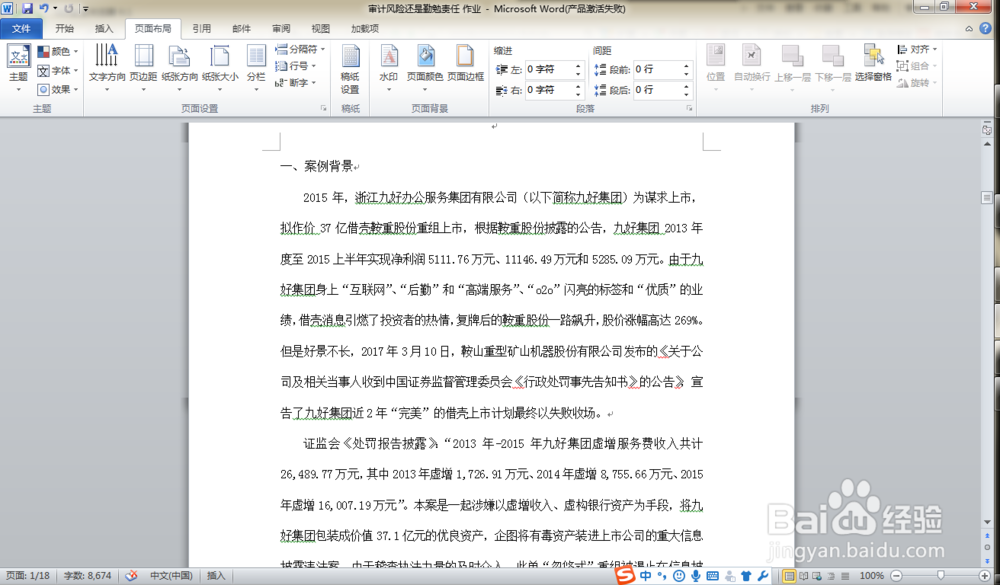Switch to the 视图 view tab
1000x585 pixels.
[x=320, y=29]
